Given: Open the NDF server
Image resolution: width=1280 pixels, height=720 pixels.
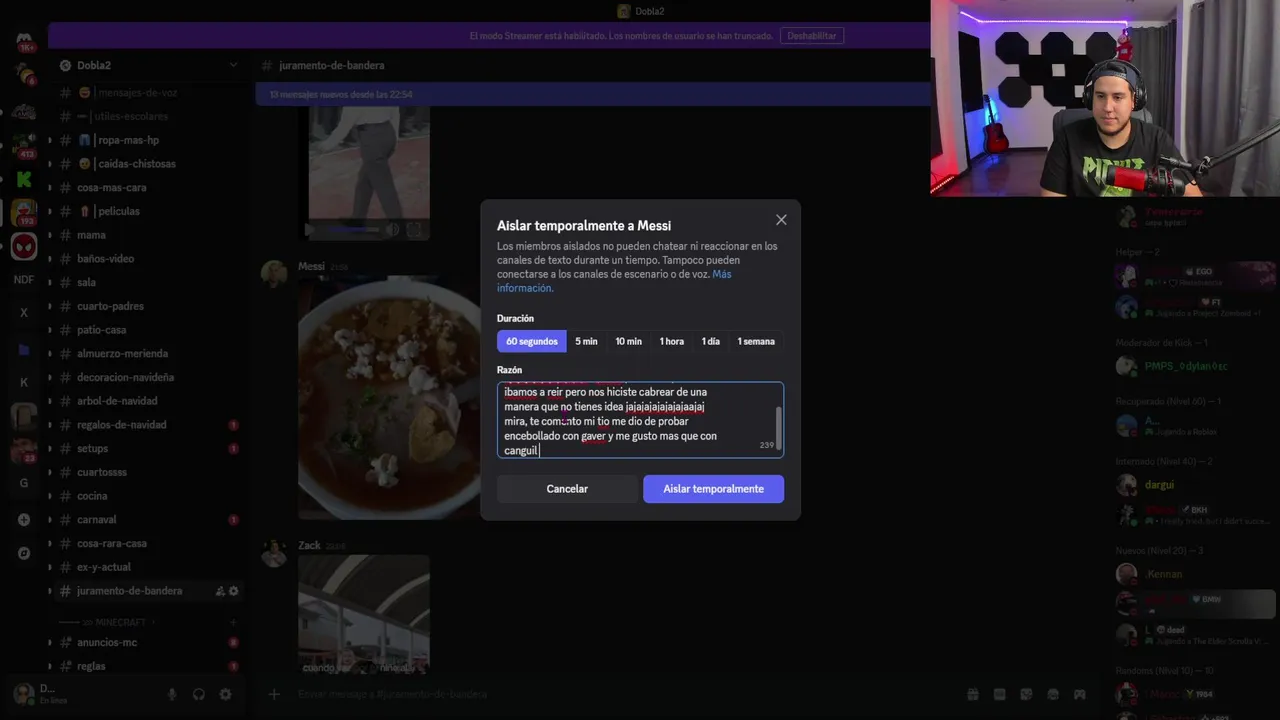Looking at the screenshot, I should tap(24, 280).
